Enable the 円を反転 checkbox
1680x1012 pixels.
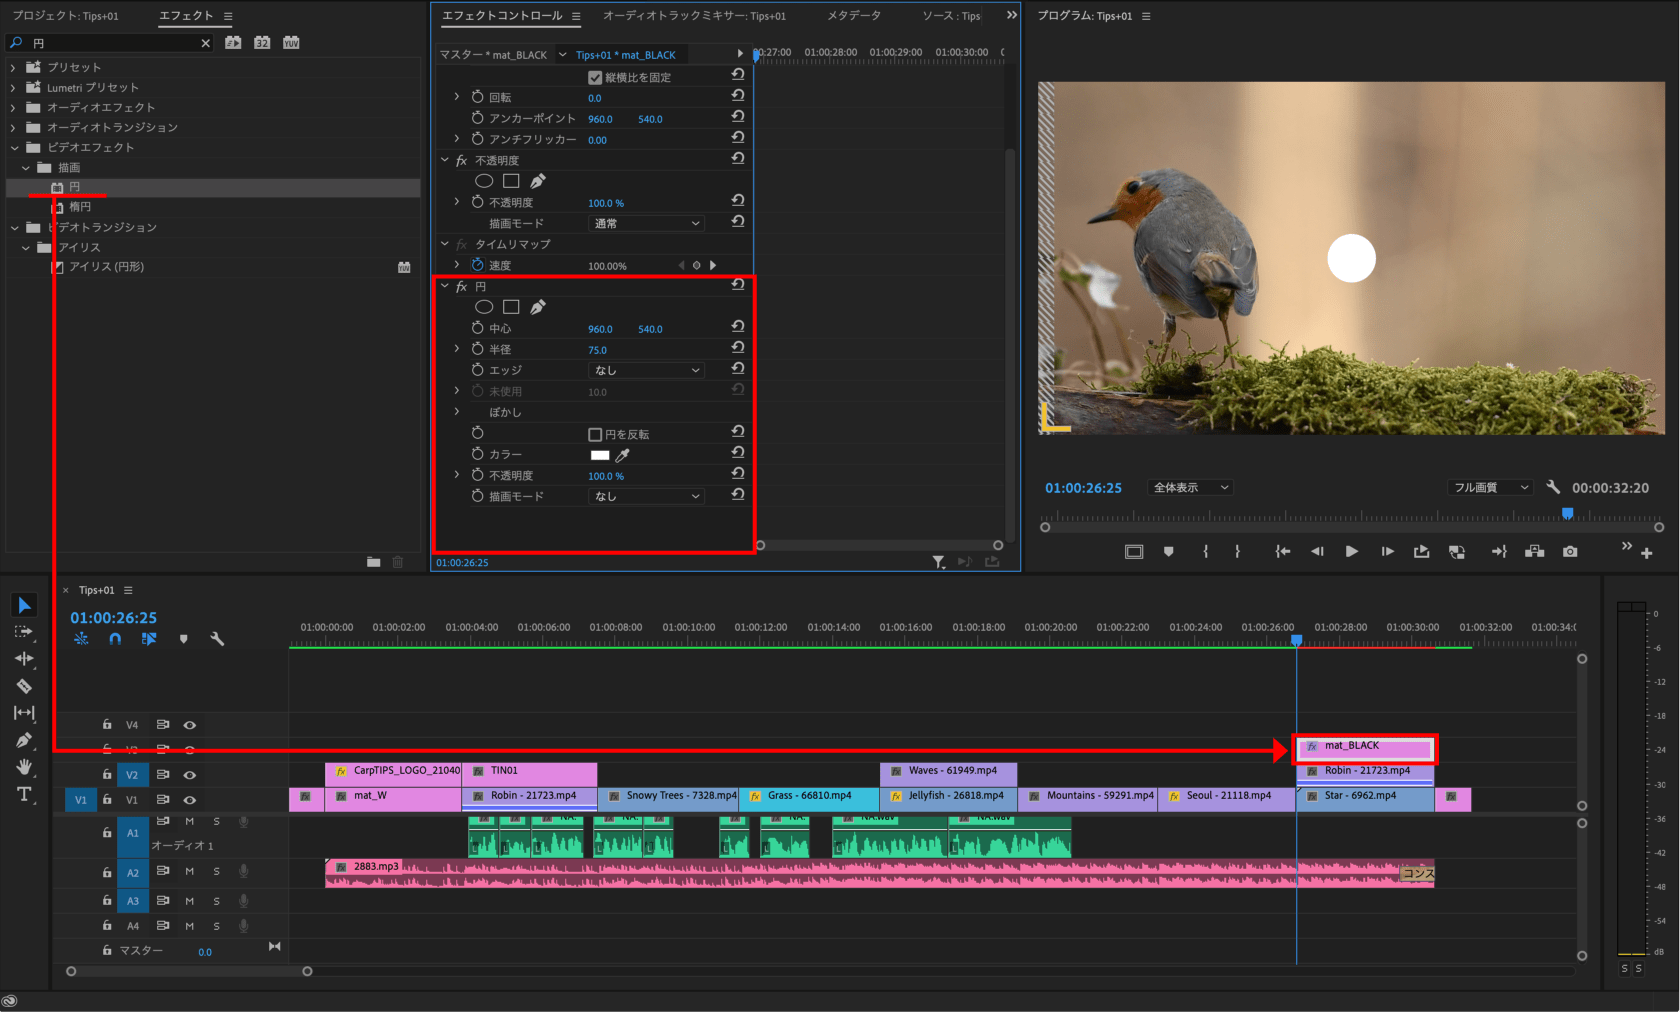click(595, 434)
